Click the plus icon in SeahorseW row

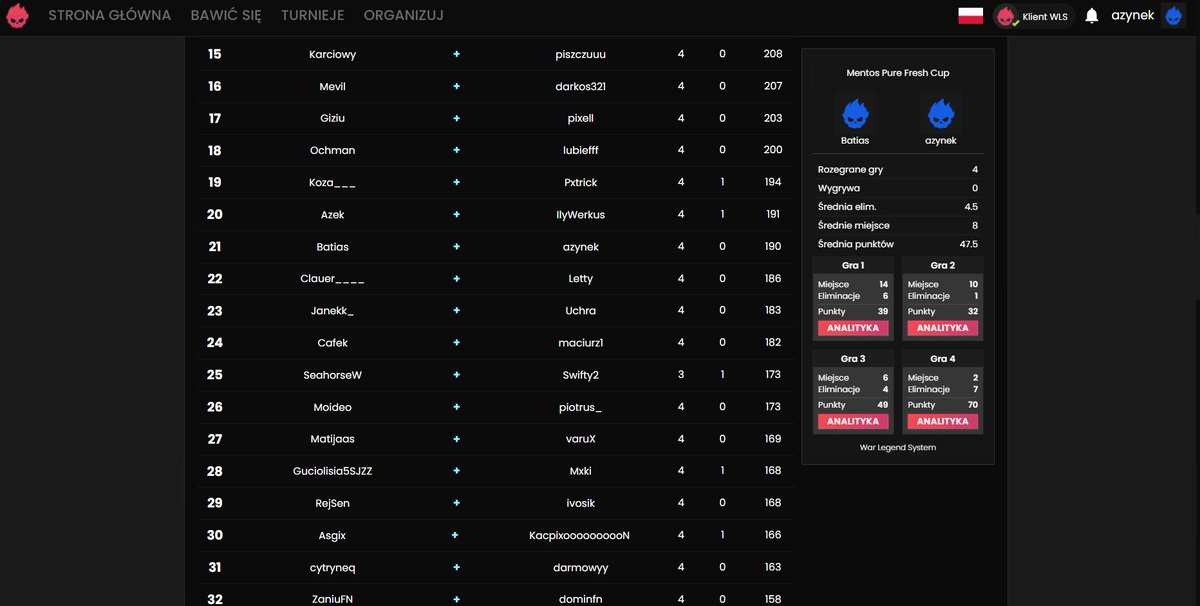tap(456, 375)
